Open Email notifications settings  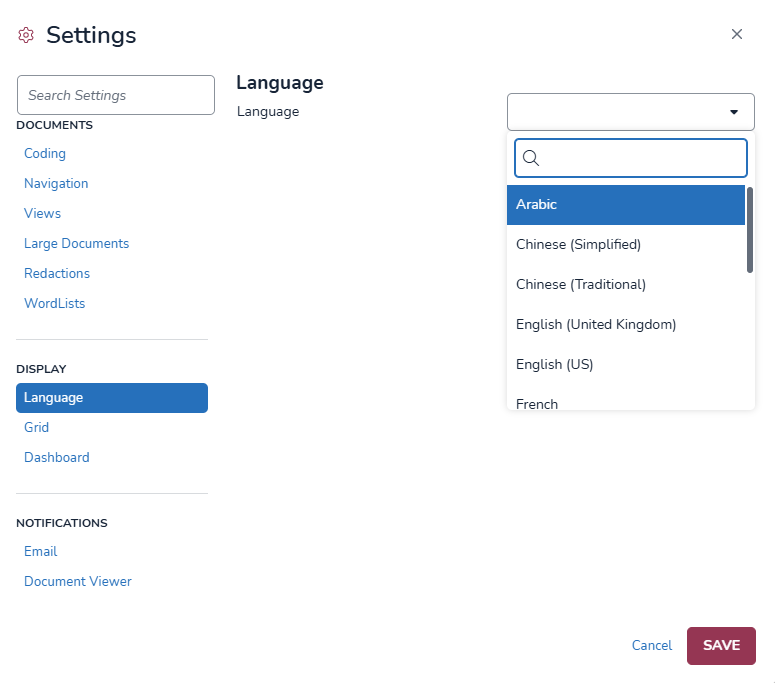pos(41,551)
